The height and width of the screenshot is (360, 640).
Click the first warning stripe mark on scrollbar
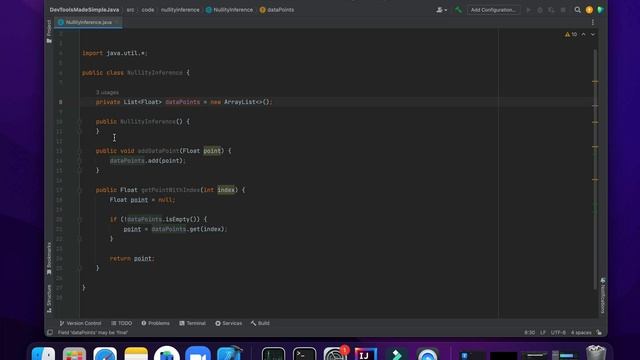click(595, 82)
